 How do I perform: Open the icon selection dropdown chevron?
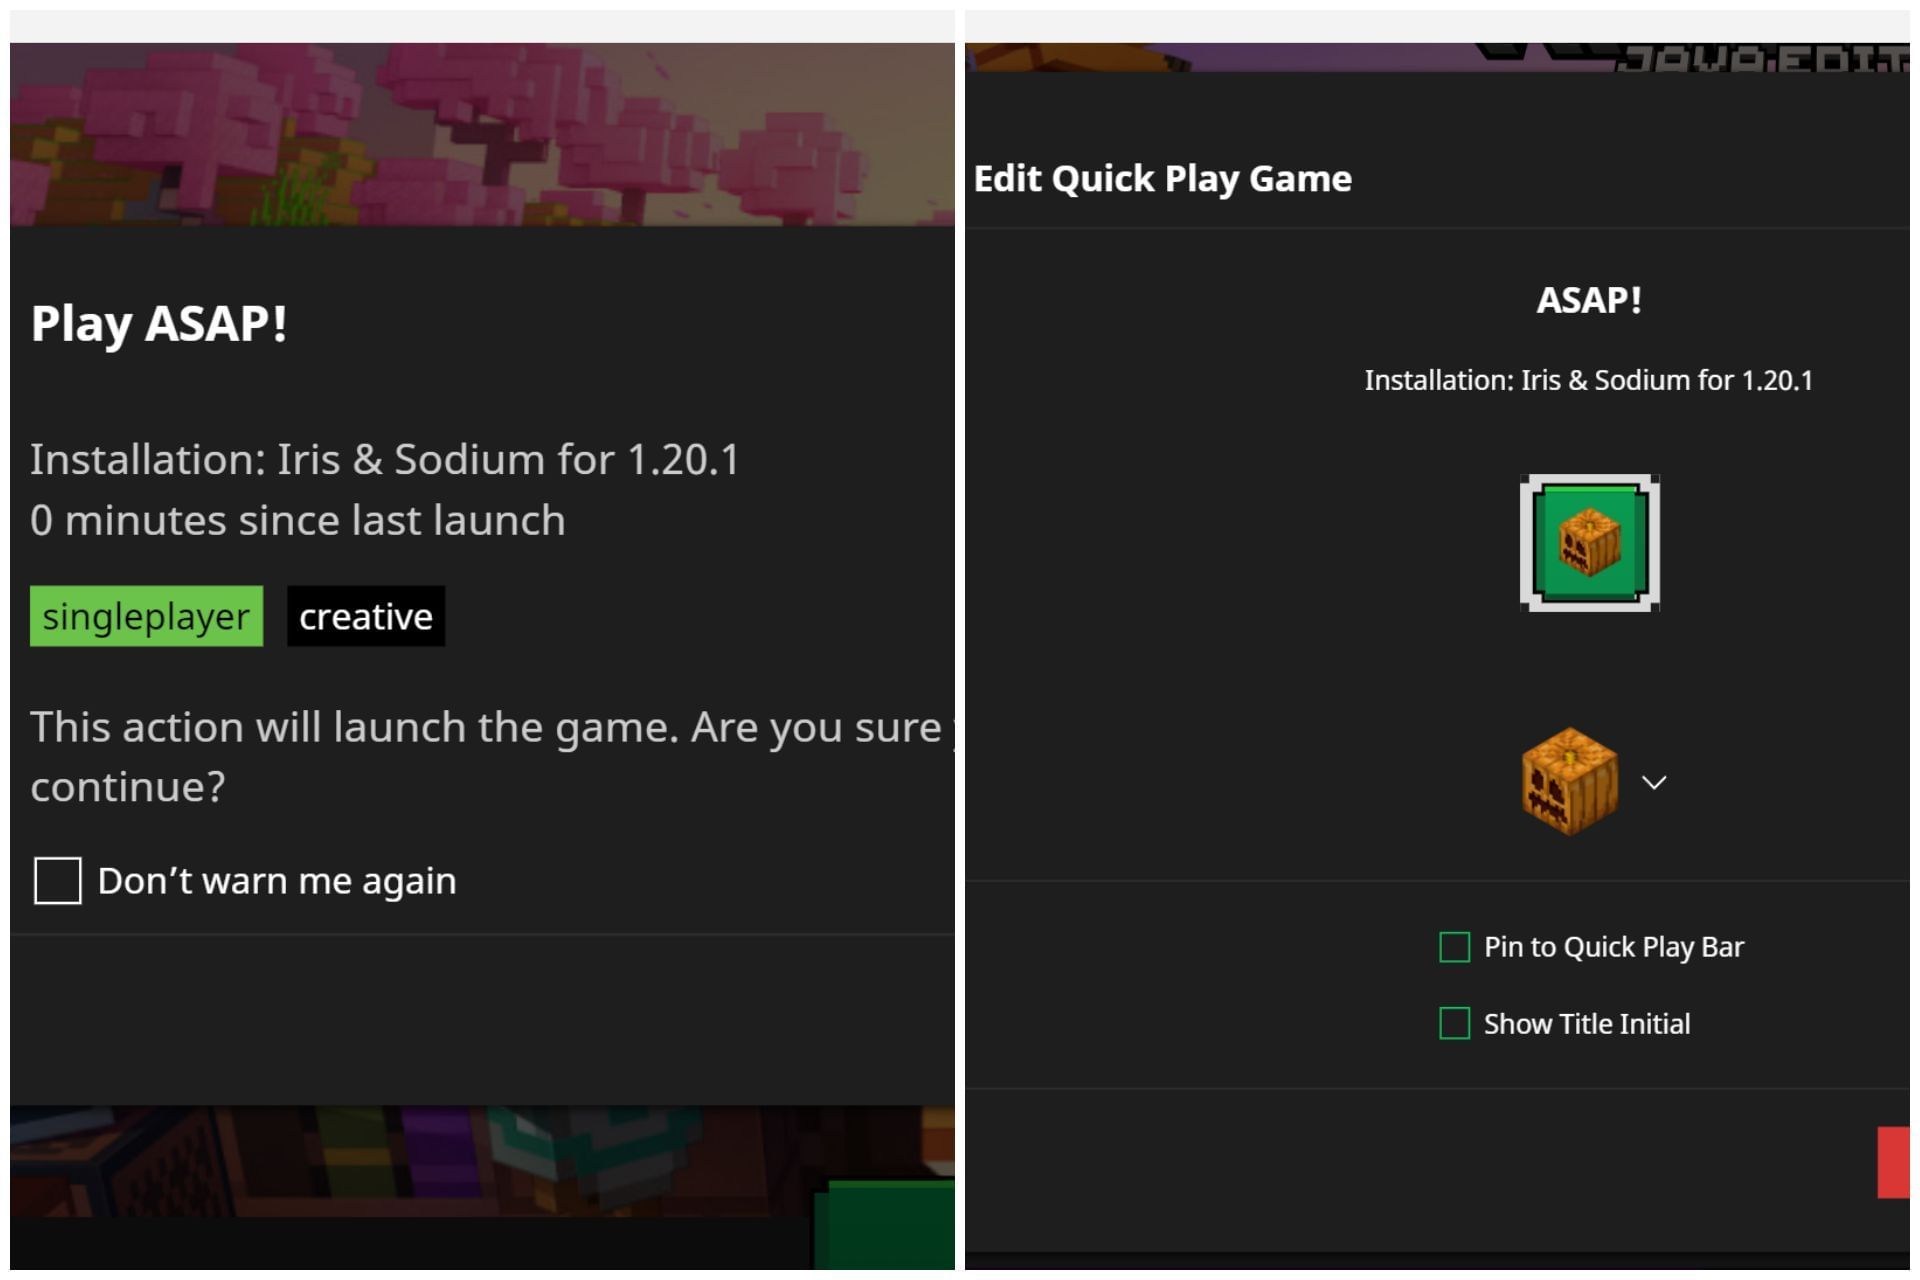coord(1655,783)
